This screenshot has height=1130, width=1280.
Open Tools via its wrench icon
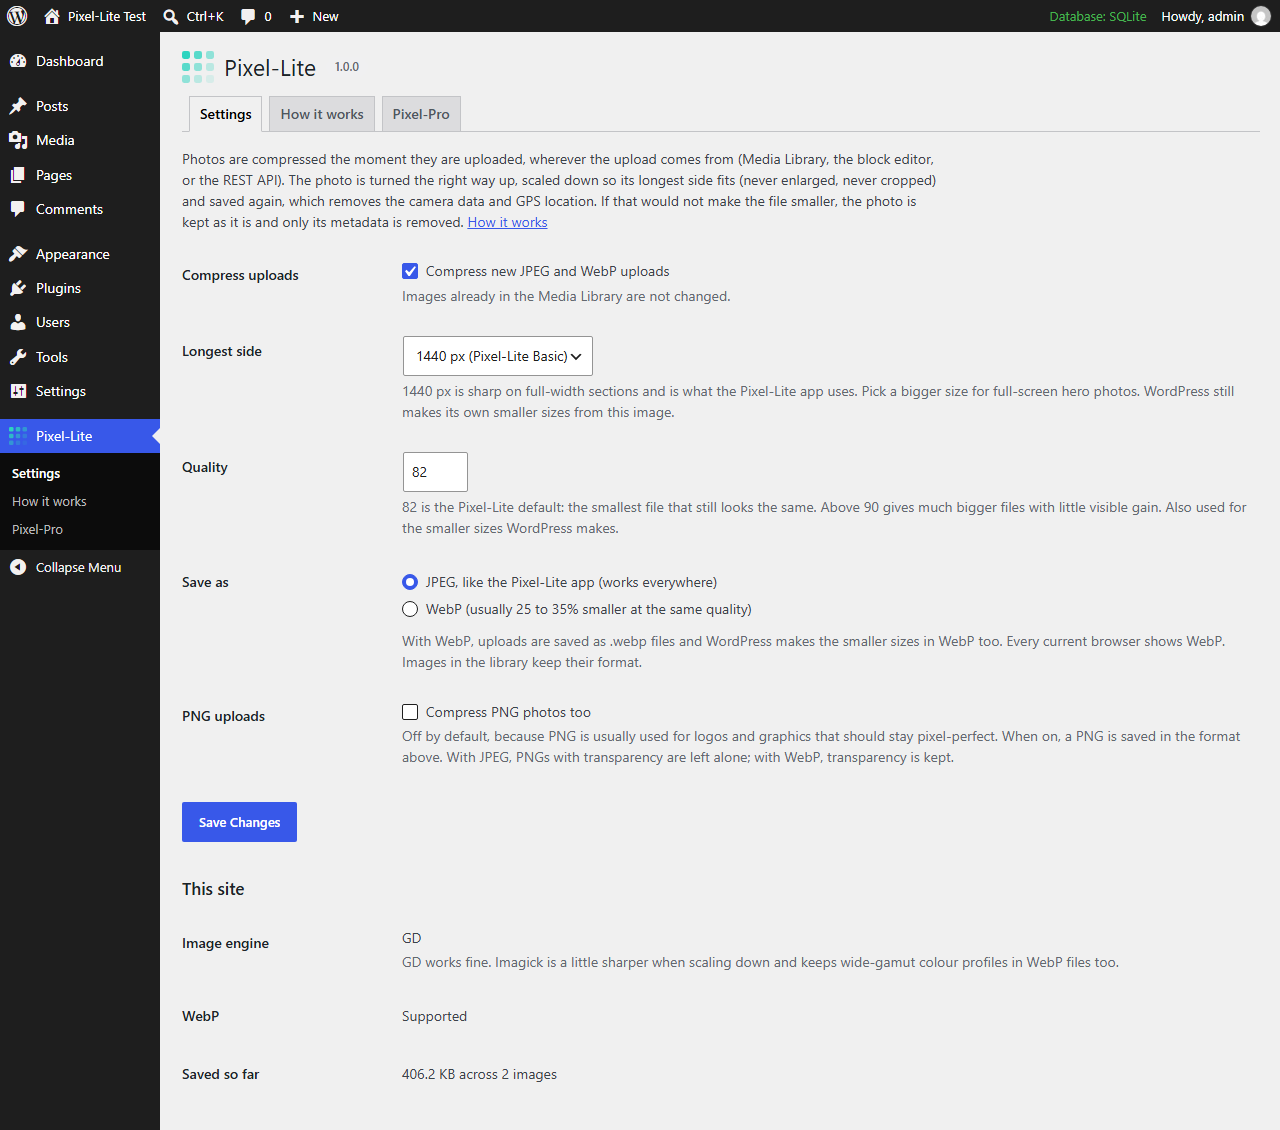coord(18,357)
